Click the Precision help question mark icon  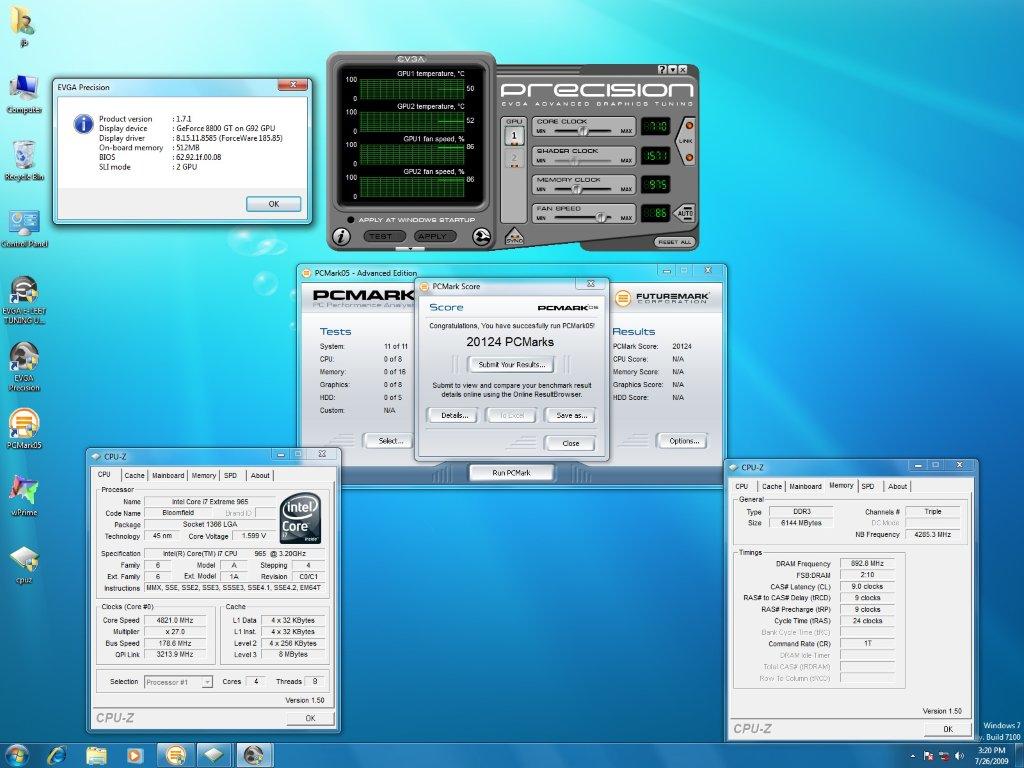pos(662,69)
